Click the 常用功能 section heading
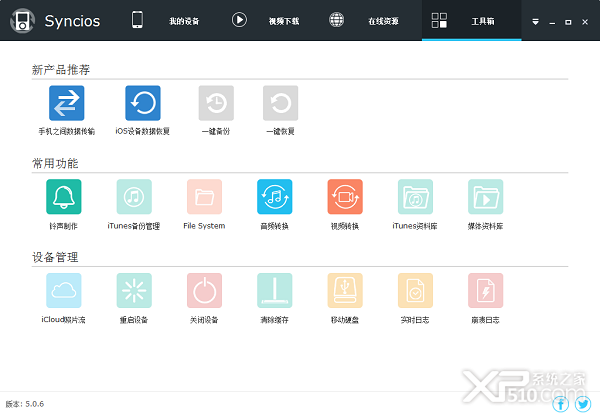 click(x=55, y=163)
